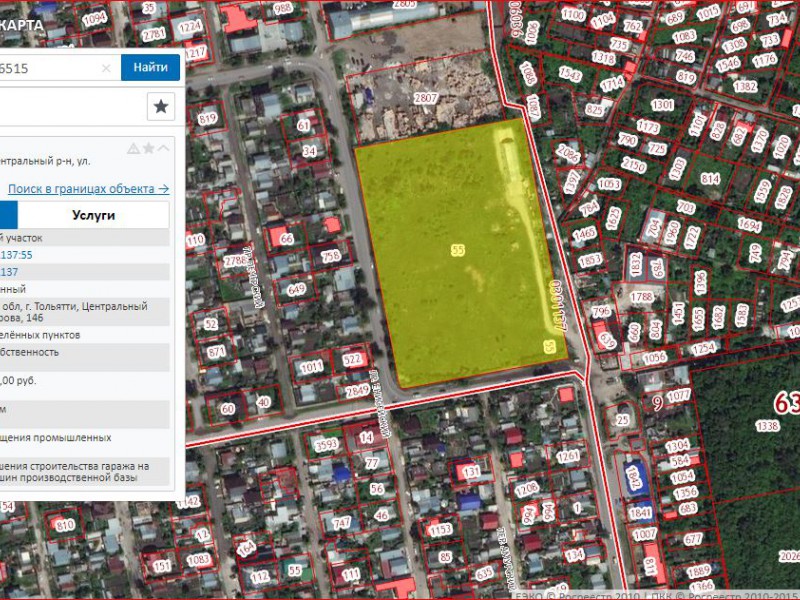Screen dimensions: 800x600
Task: Select parcel 1841 on the map
Action: [640, 513]
